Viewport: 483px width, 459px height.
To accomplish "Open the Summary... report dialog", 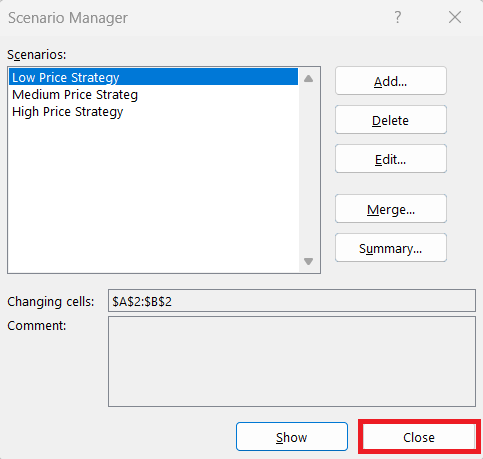I will [391, 248].
